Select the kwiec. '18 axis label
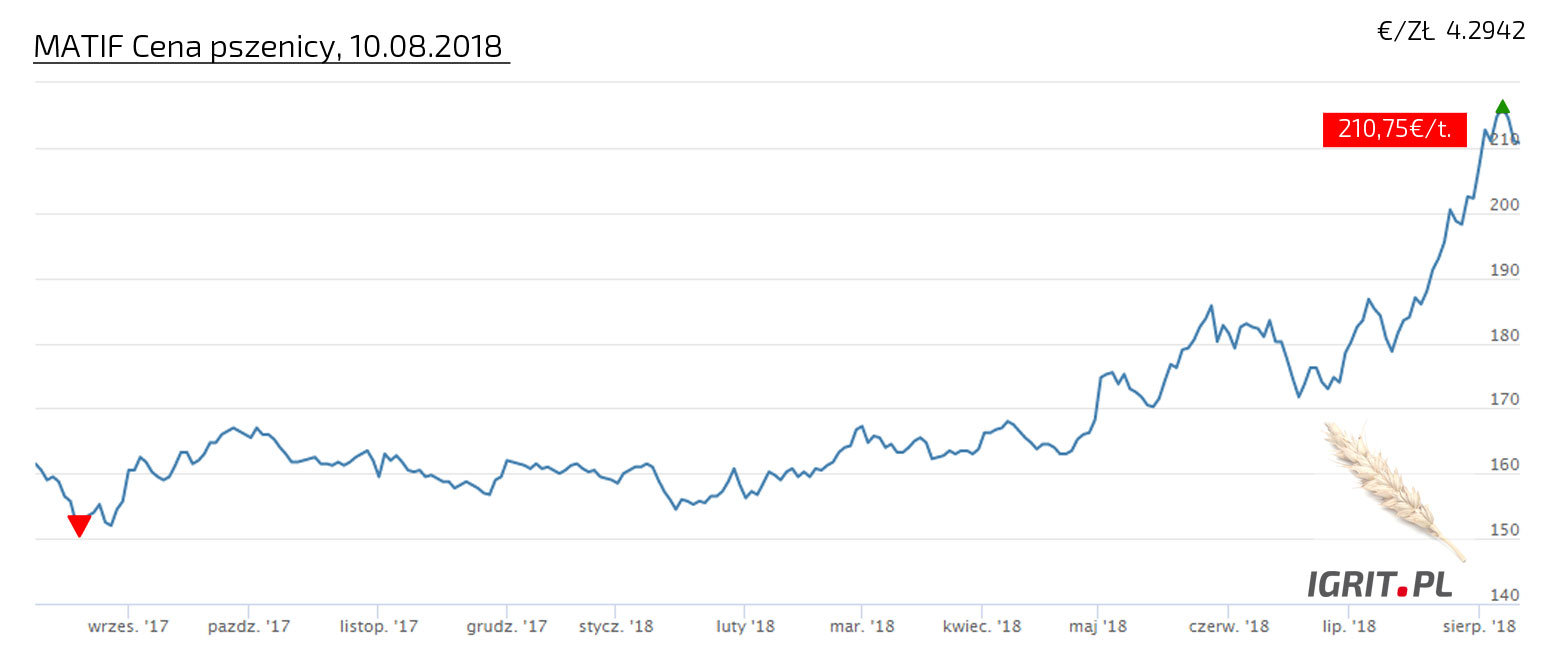This screenshot has height=662, width=1559. (x=982, y=627)
